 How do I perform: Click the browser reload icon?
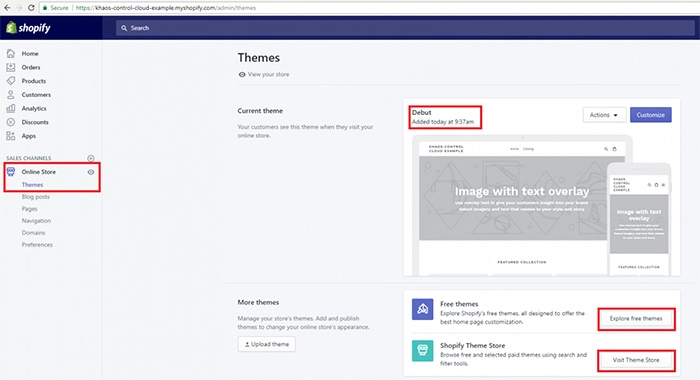click(x=31, y=8)
